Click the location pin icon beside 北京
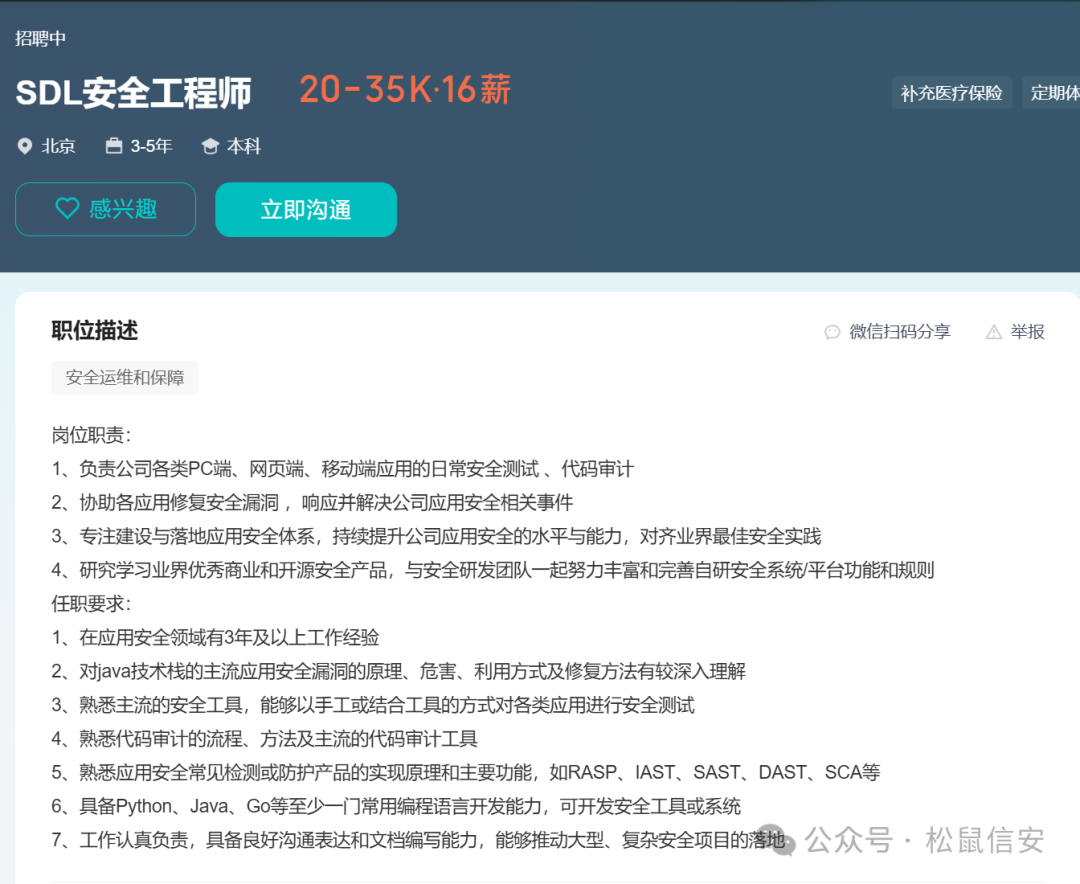 coord(25,146)
